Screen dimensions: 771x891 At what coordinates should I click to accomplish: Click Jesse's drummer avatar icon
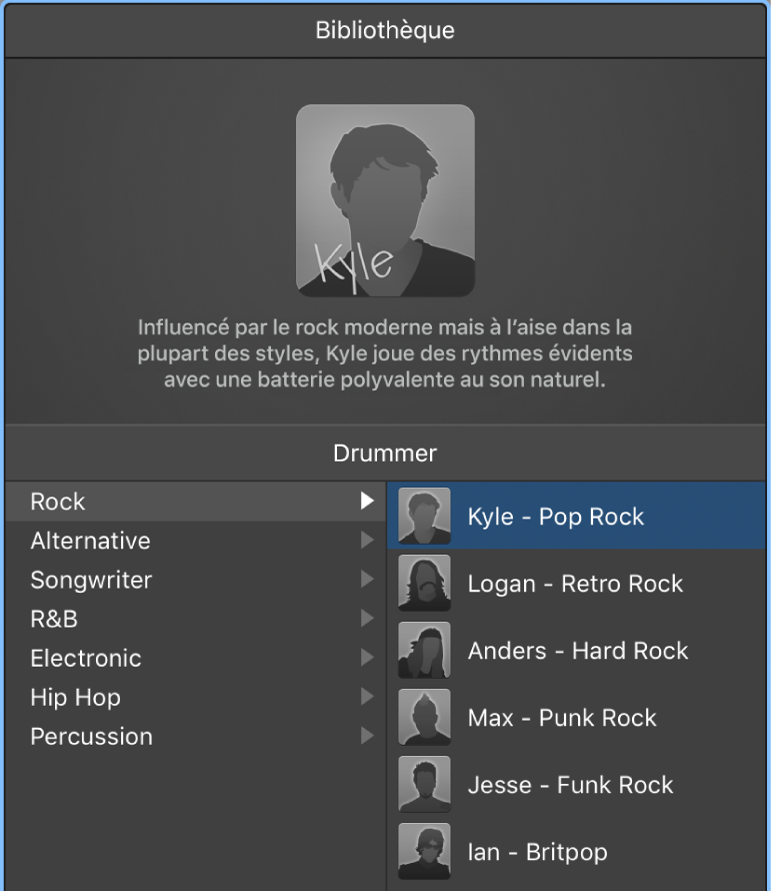[x=424, y=784]
